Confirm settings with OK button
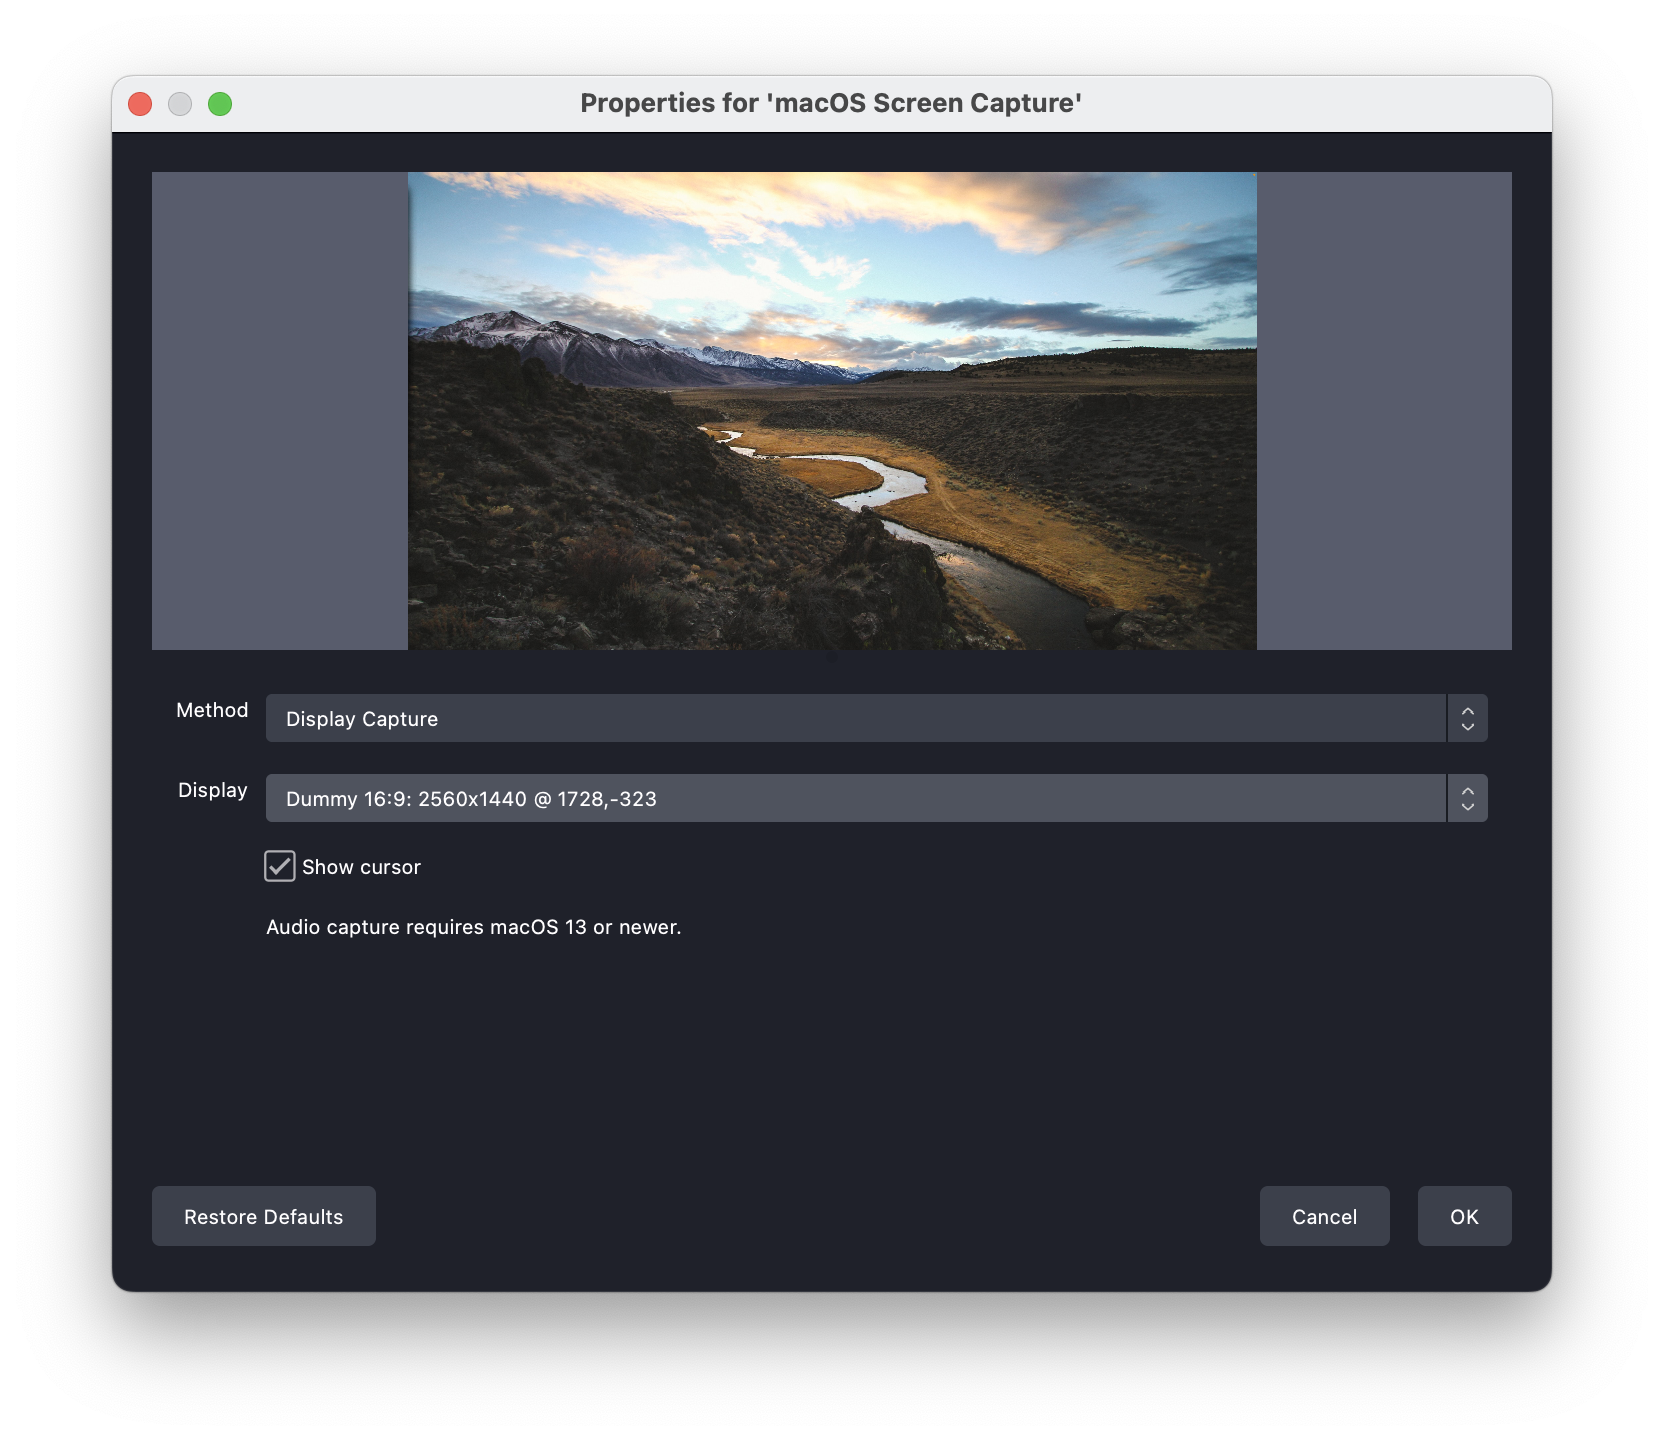The image size is (1664, 1440). 1464,1216
